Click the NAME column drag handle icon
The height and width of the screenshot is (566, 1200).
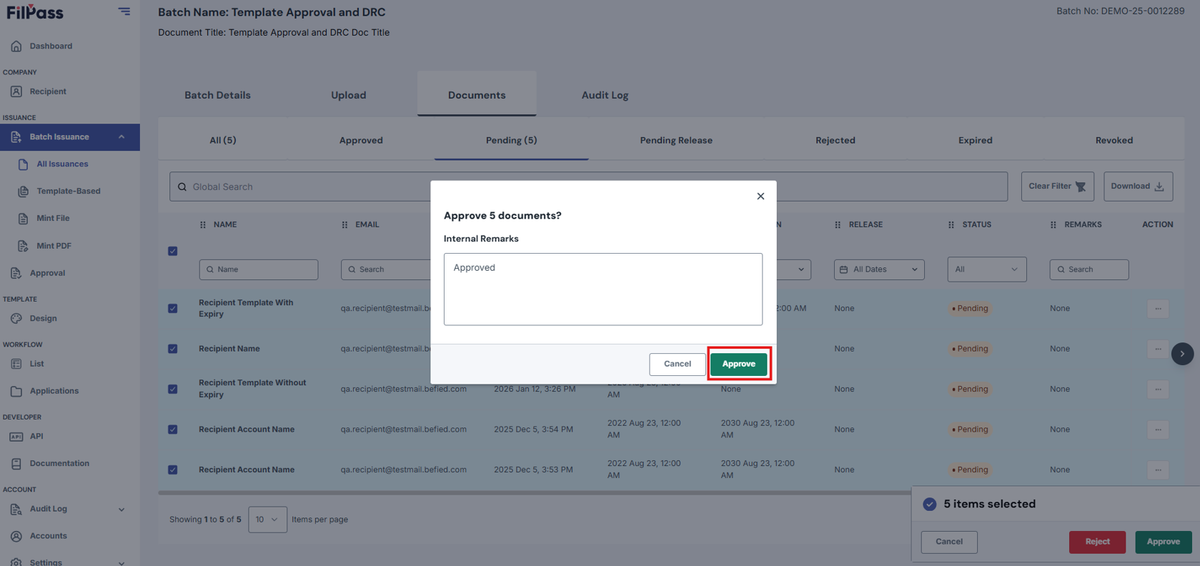pos(204,225)
